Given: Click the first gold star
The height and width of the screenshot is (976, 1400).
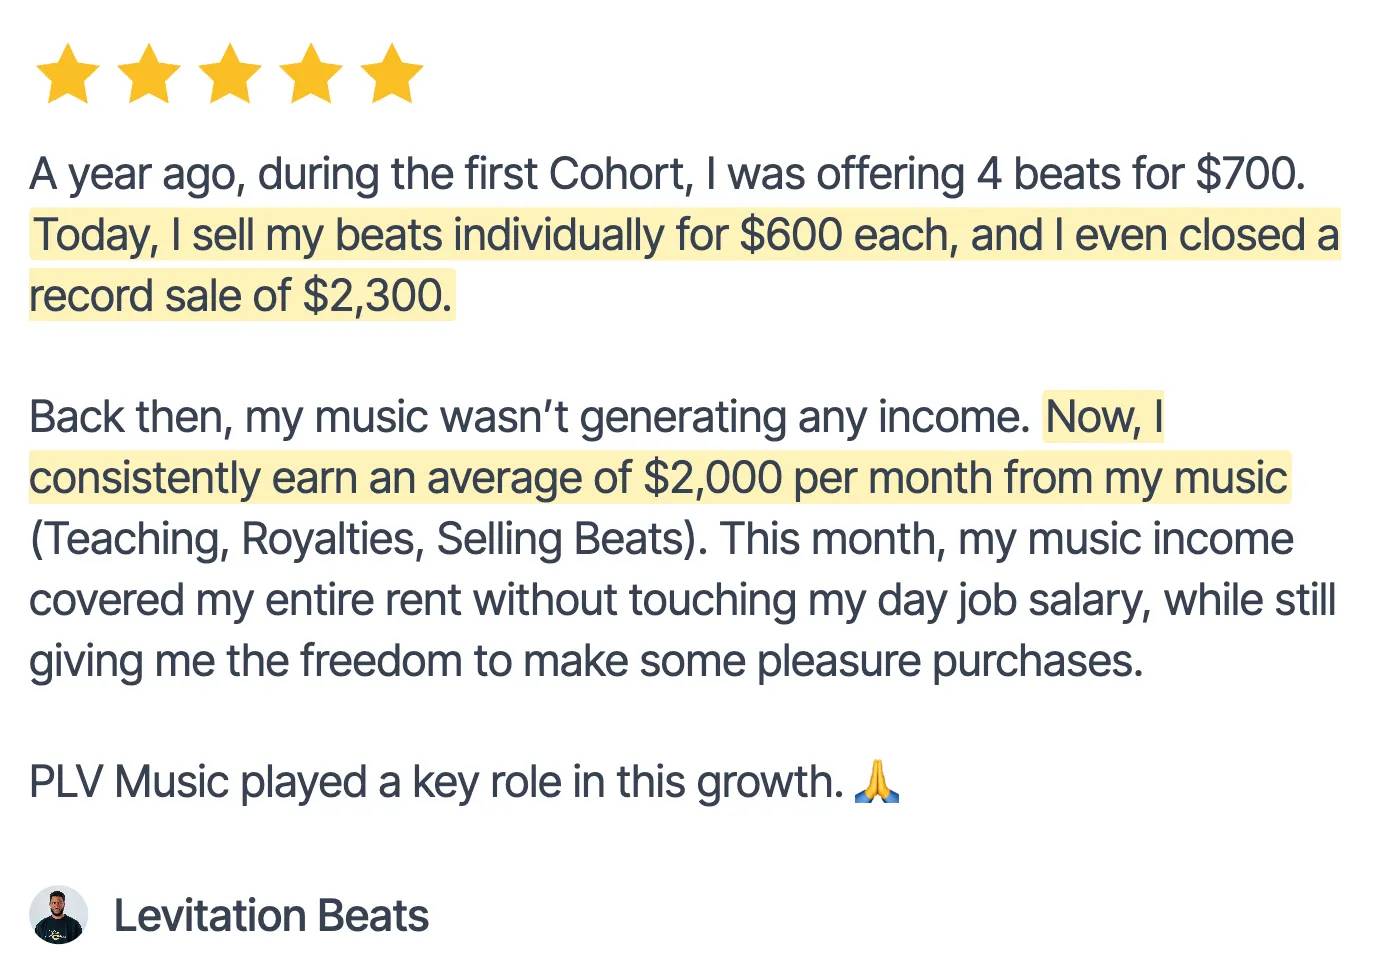Looking at the screenshot, I should pyautogui.click(x=68, y=74).
